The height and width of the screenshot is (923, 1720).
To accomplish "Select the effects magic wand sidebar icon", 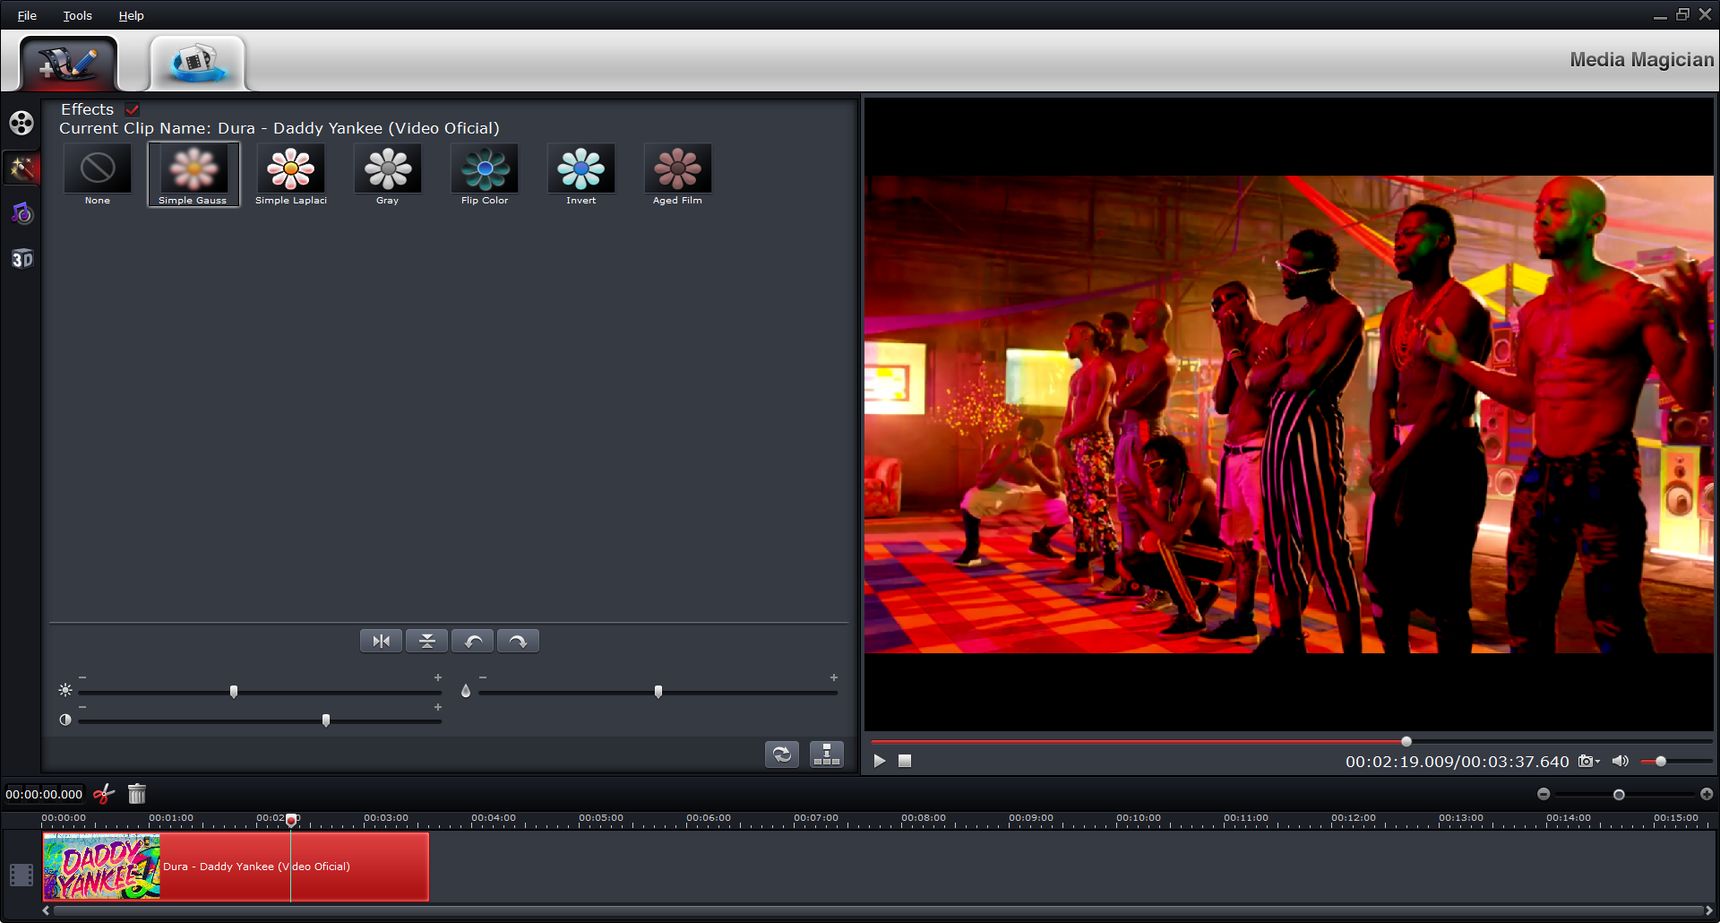I will (21, 168).
